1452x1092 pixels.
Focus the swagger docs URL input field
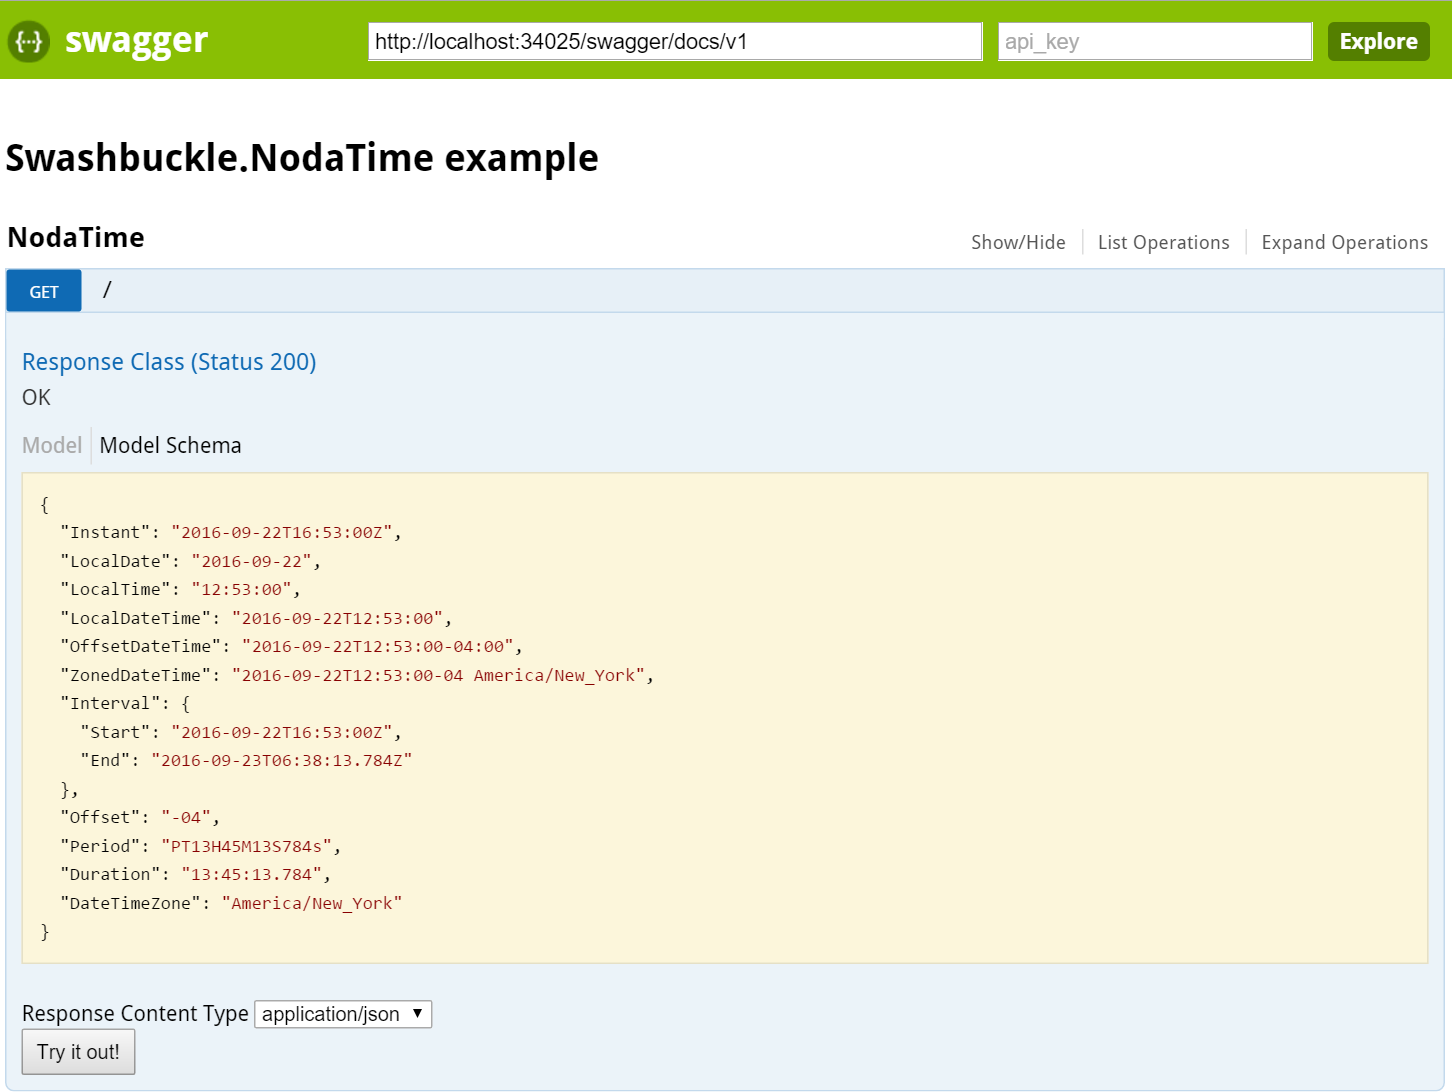pos(675,42)
